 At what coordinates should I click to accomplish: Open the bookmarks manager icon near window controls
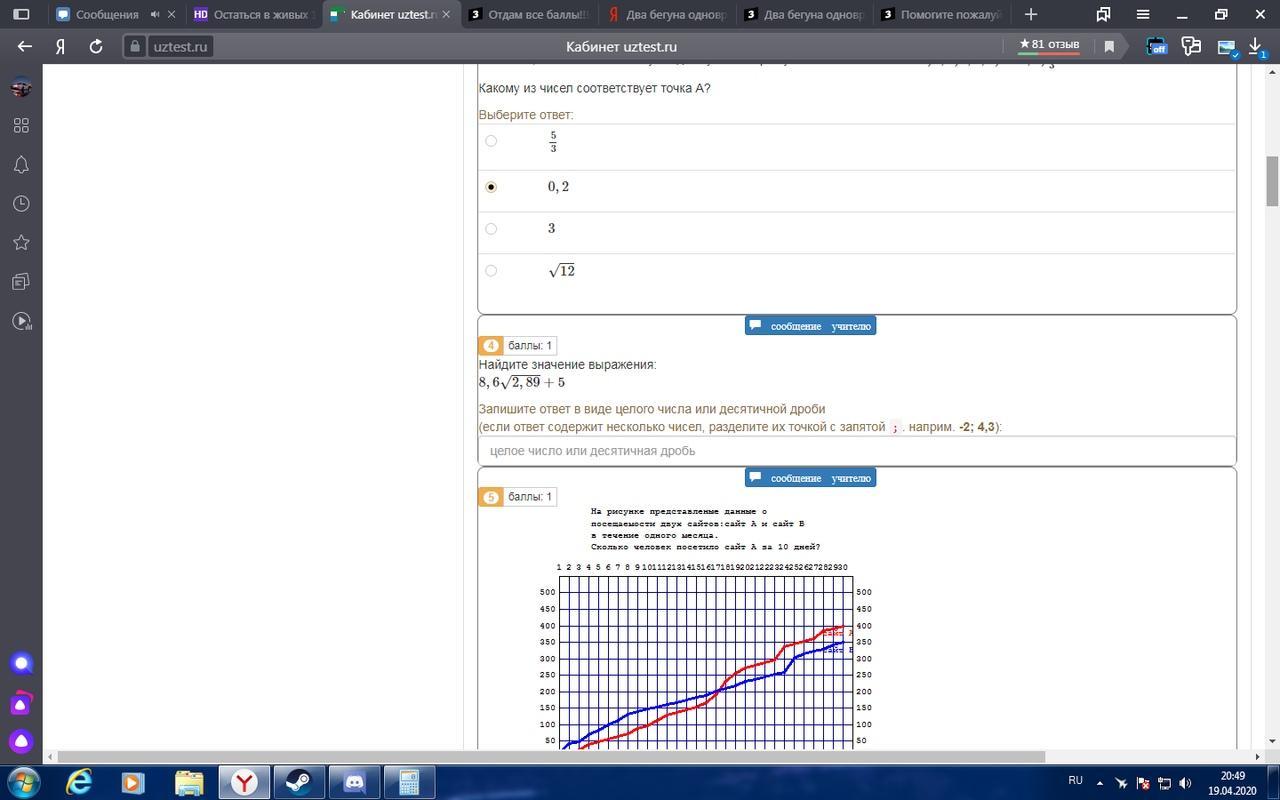[1103, 14]
